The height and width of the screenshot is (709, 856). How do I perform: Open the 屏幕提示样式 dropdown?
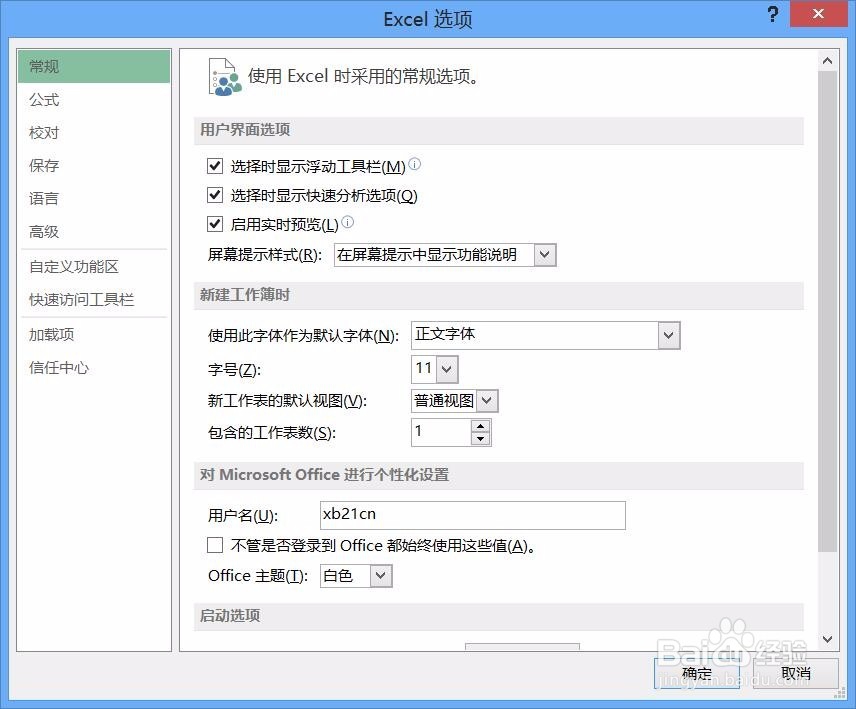545,255
